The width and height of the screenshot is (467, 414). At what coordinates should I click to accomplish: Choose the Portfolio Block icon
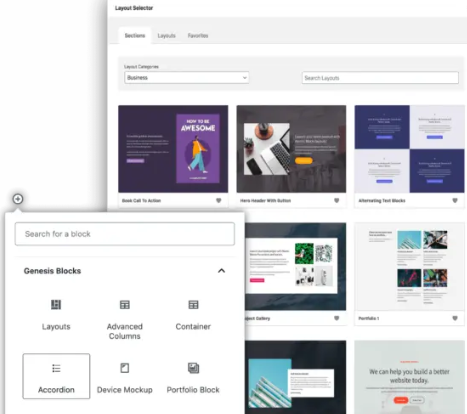193,368
